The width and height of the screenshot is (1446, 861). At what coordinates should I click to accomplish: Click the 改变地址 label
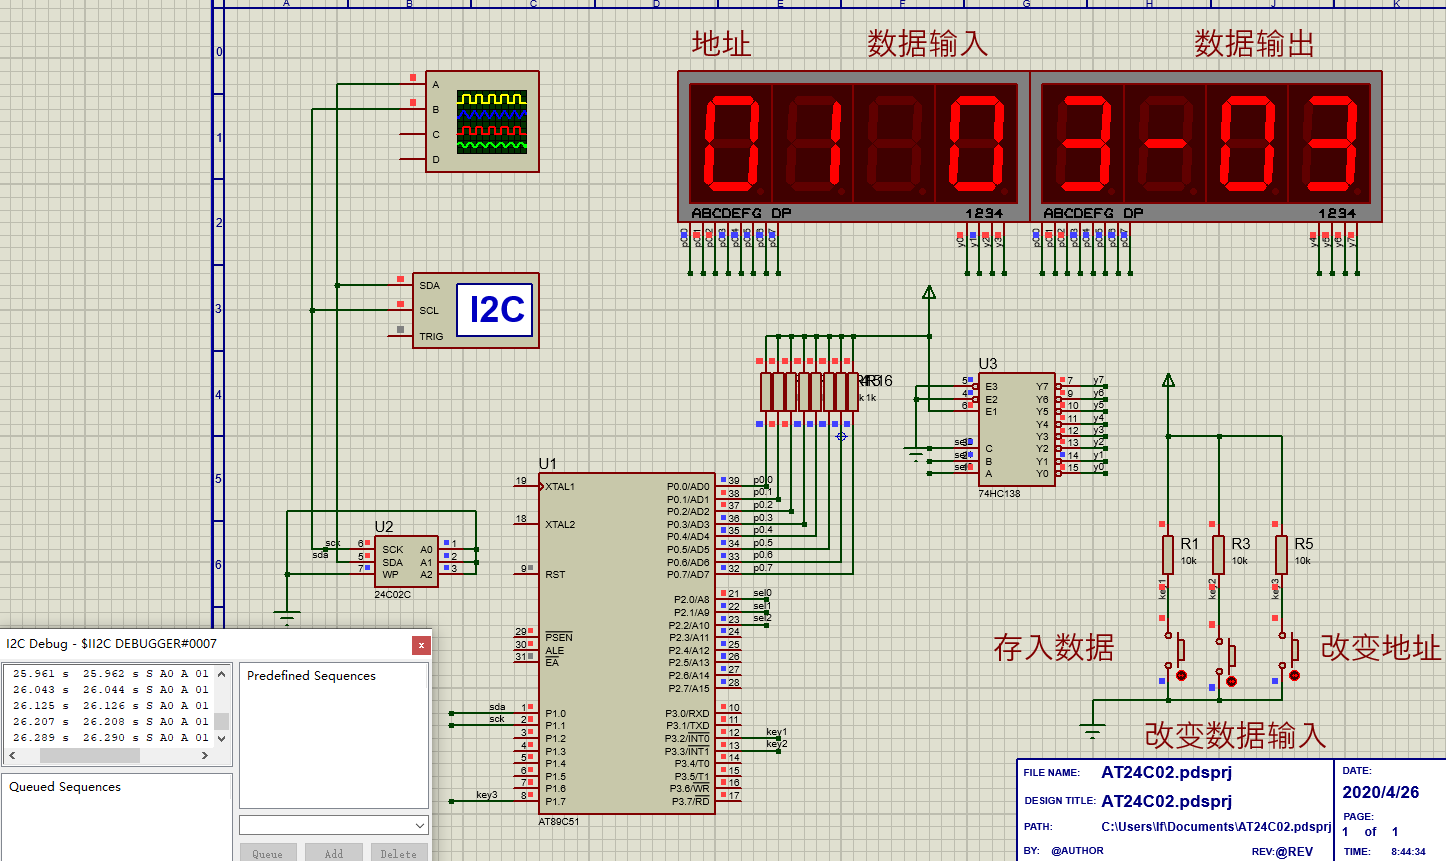tap(1380, 648)
